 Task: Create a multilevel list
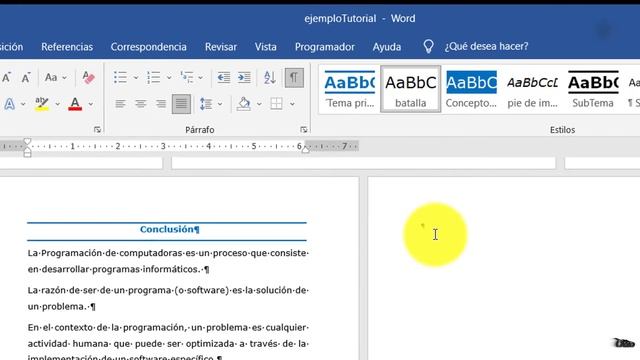187,77
